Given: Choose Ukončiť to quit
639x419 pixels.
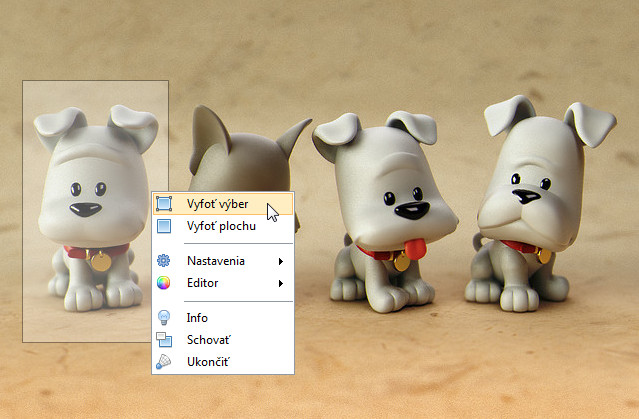Looking at the screenshot, I should pyautogui.click(x=223, y=362).
